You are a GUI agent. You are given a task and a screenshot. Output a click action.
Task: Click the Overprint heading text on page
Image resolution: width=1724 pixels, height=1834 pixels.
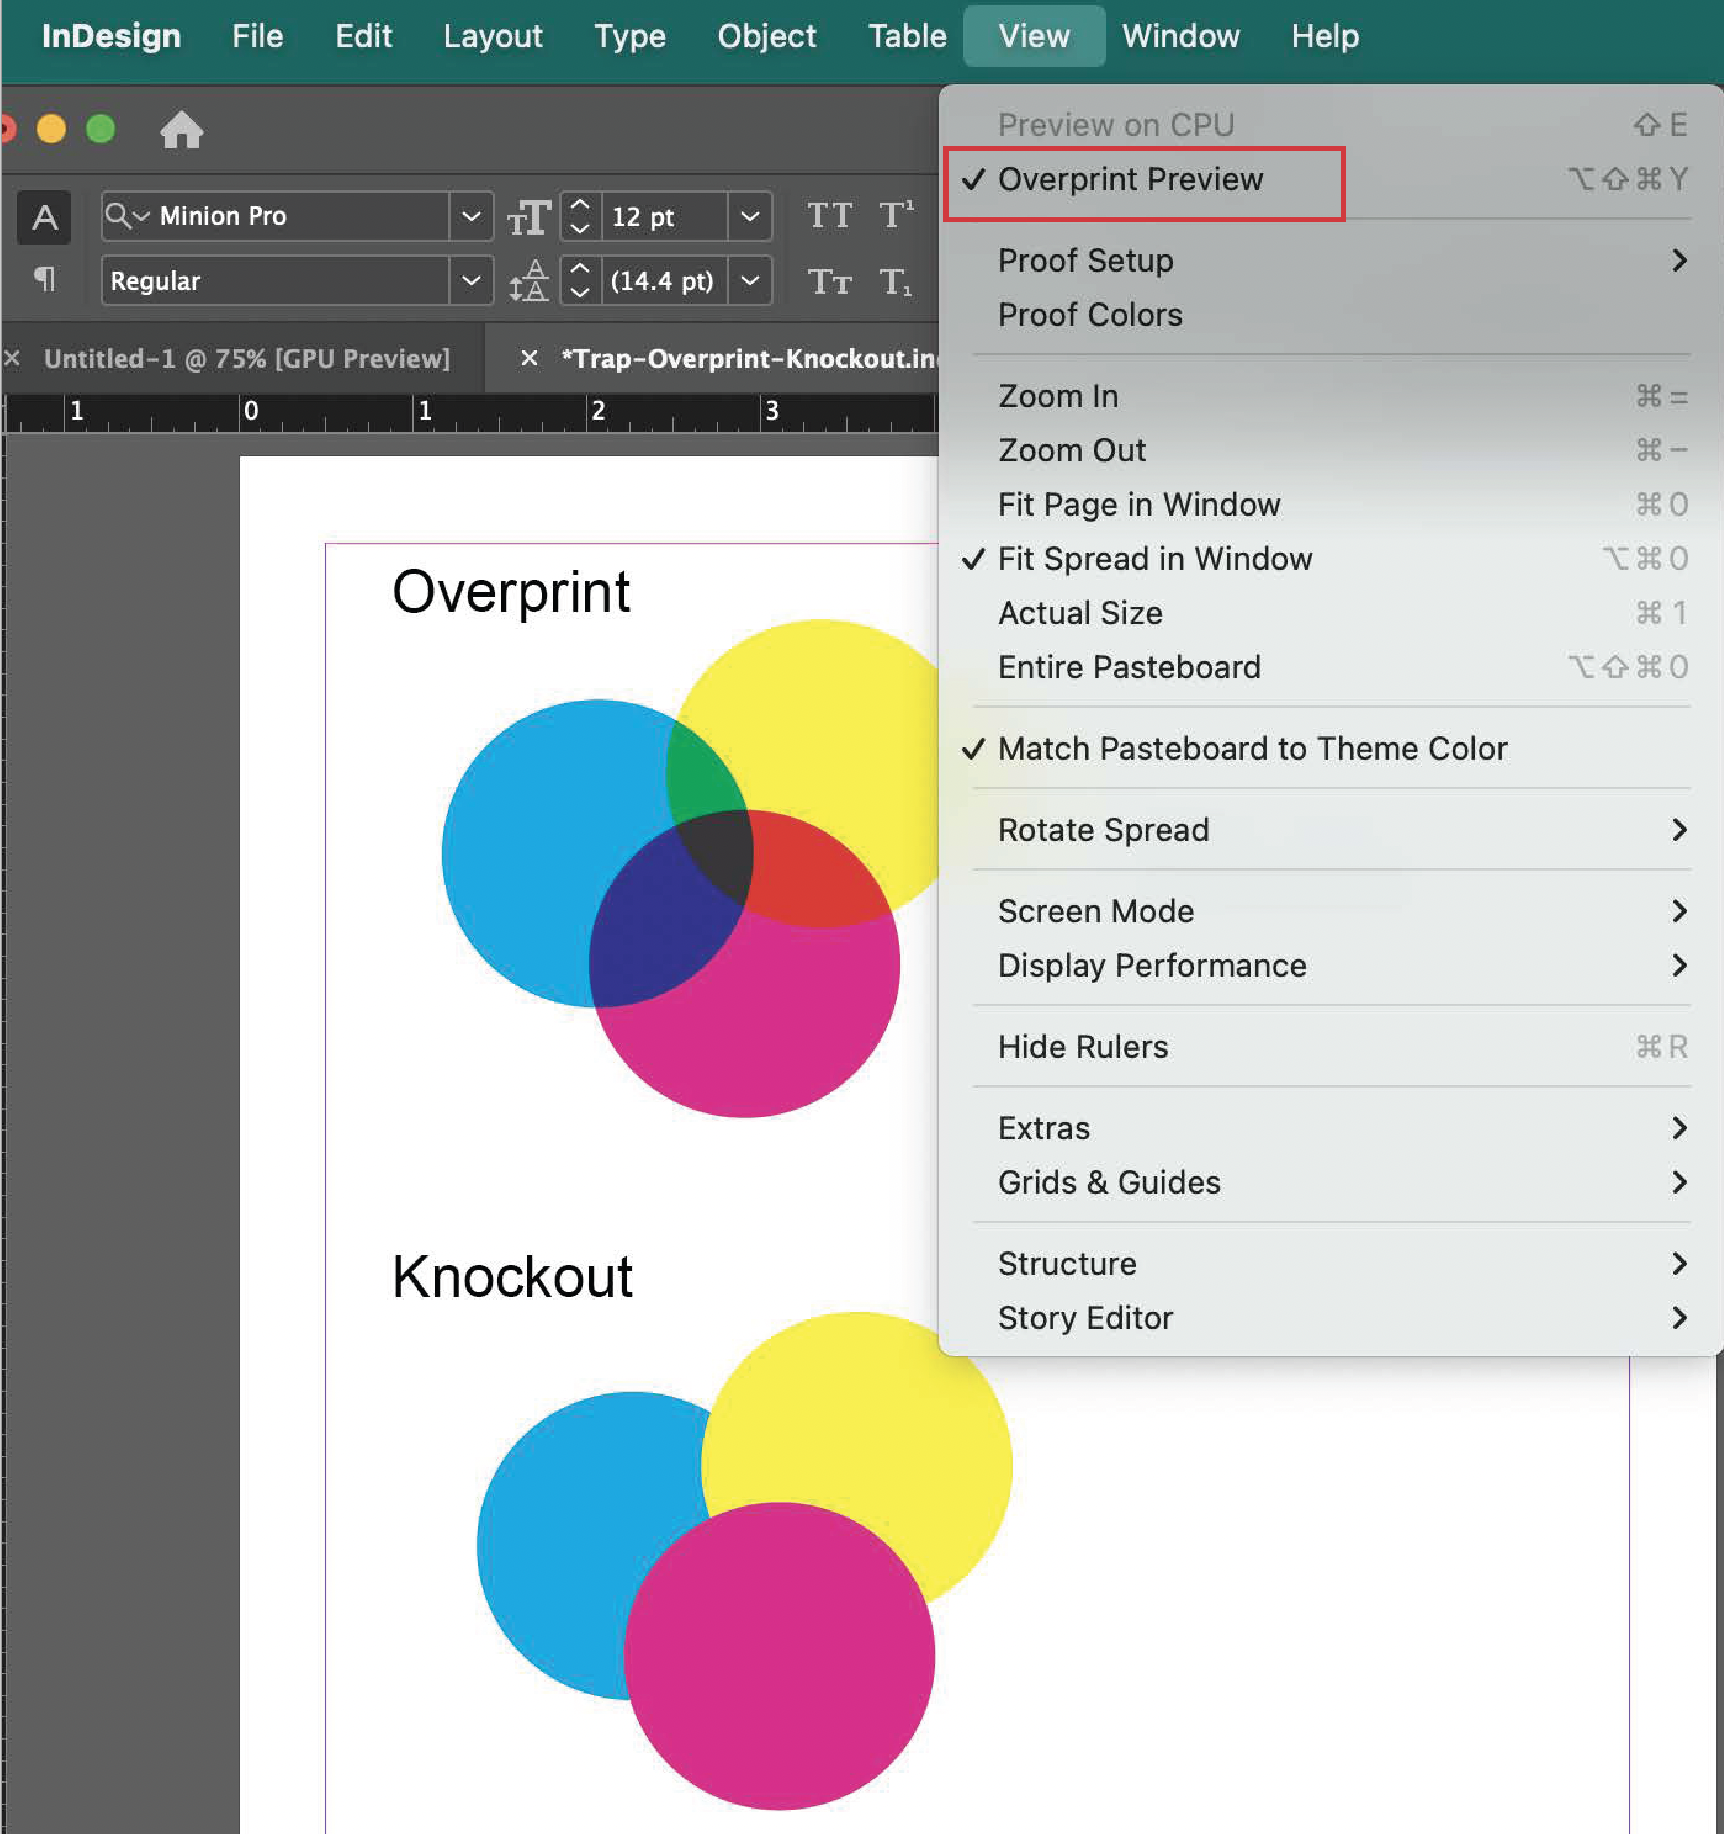(511, 593)
